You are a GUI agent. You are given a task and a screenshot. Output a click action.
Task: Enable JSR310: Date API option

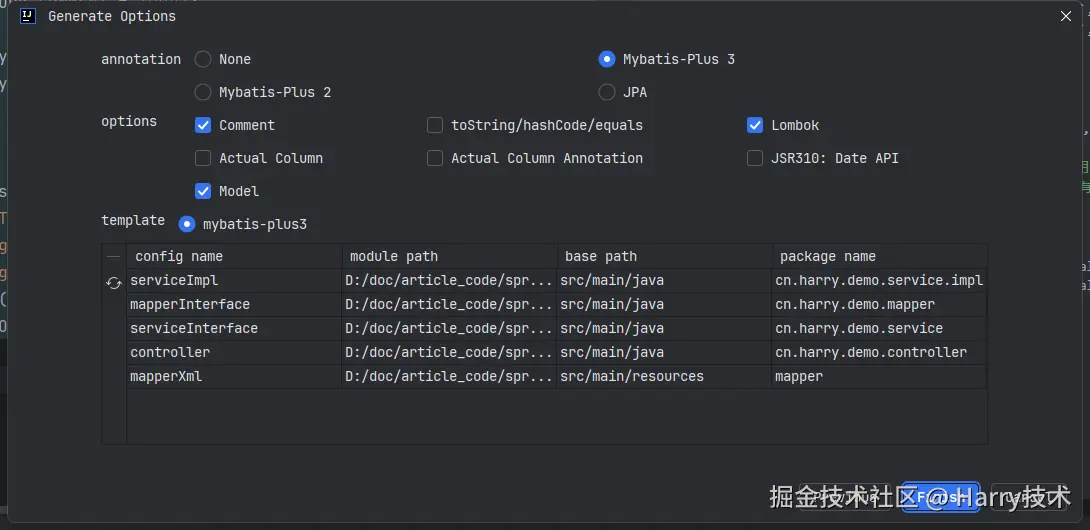[755, 158]
